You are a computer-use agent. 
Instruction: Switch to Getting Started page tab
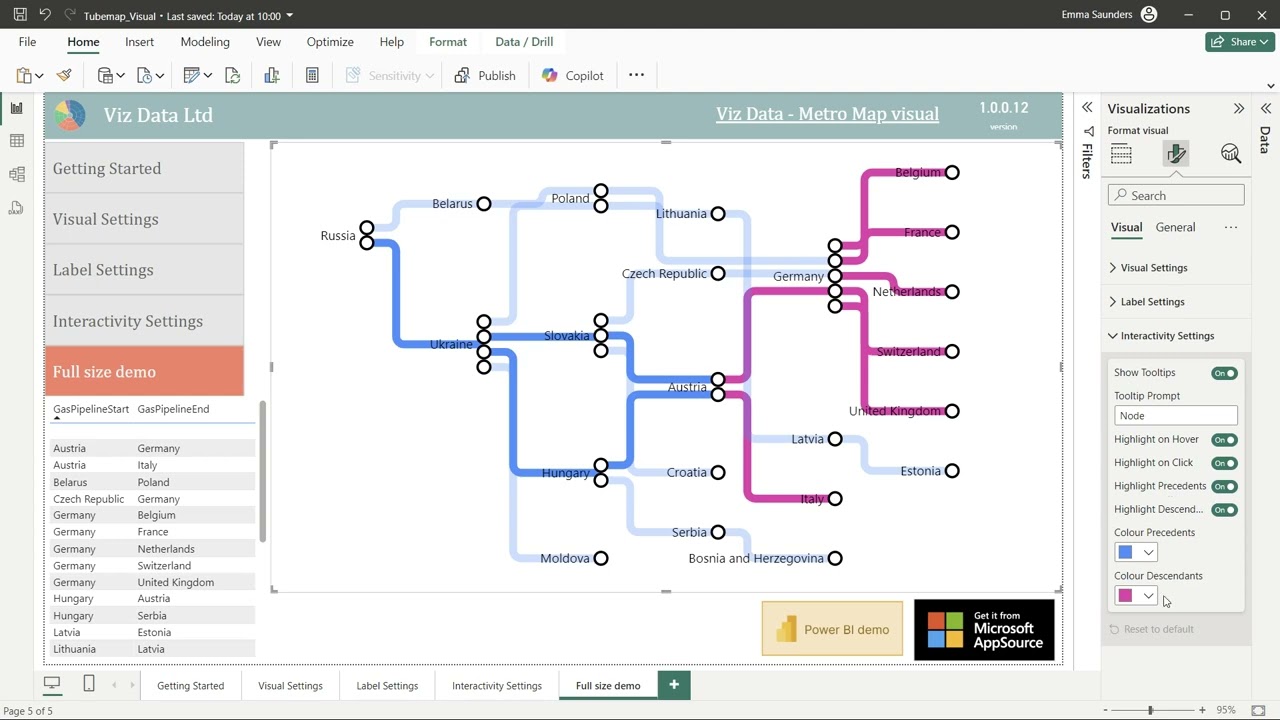click(190, 686)
